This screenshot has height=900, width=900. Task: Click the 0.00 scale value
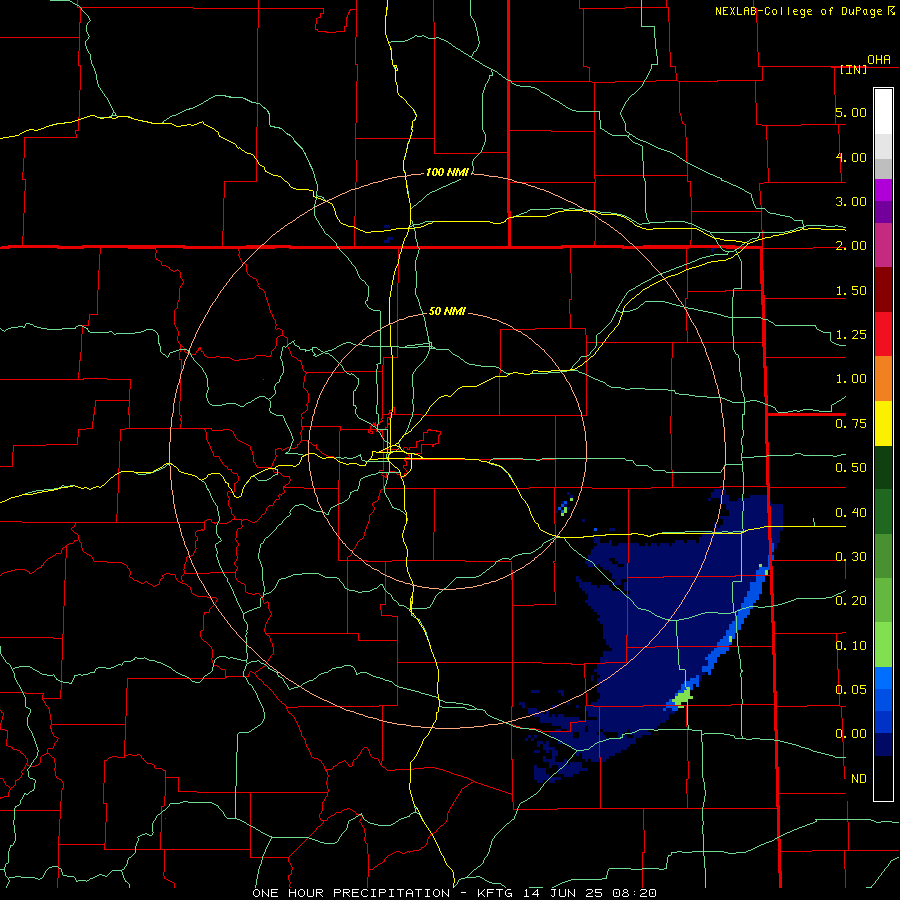point(851,734)
